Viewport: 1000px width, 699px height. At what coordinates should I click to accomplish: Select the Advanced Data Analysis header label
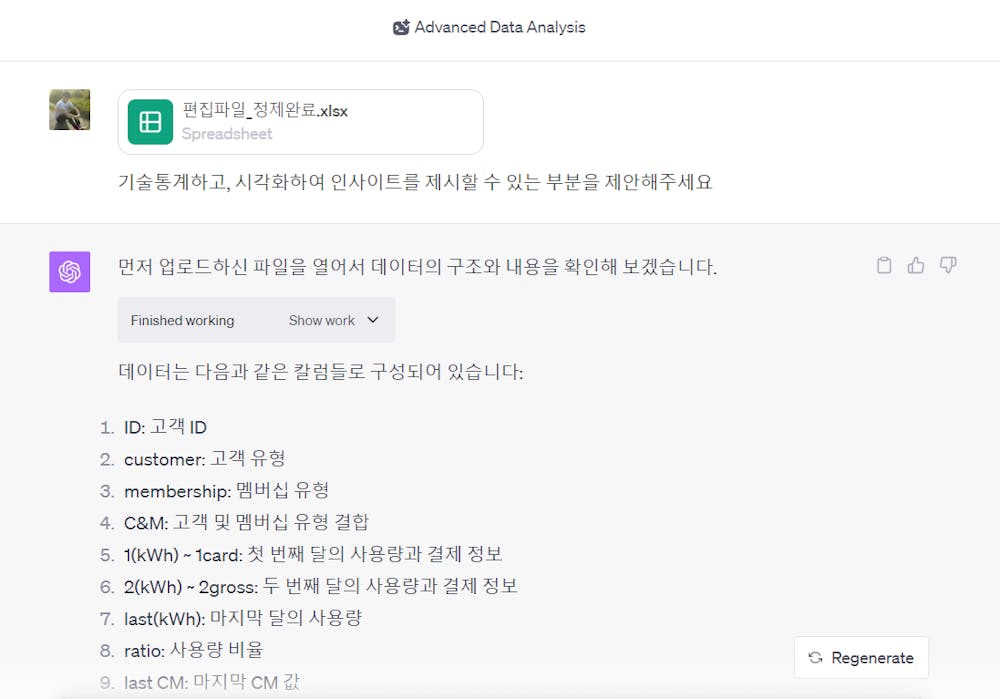click(499, 28)
